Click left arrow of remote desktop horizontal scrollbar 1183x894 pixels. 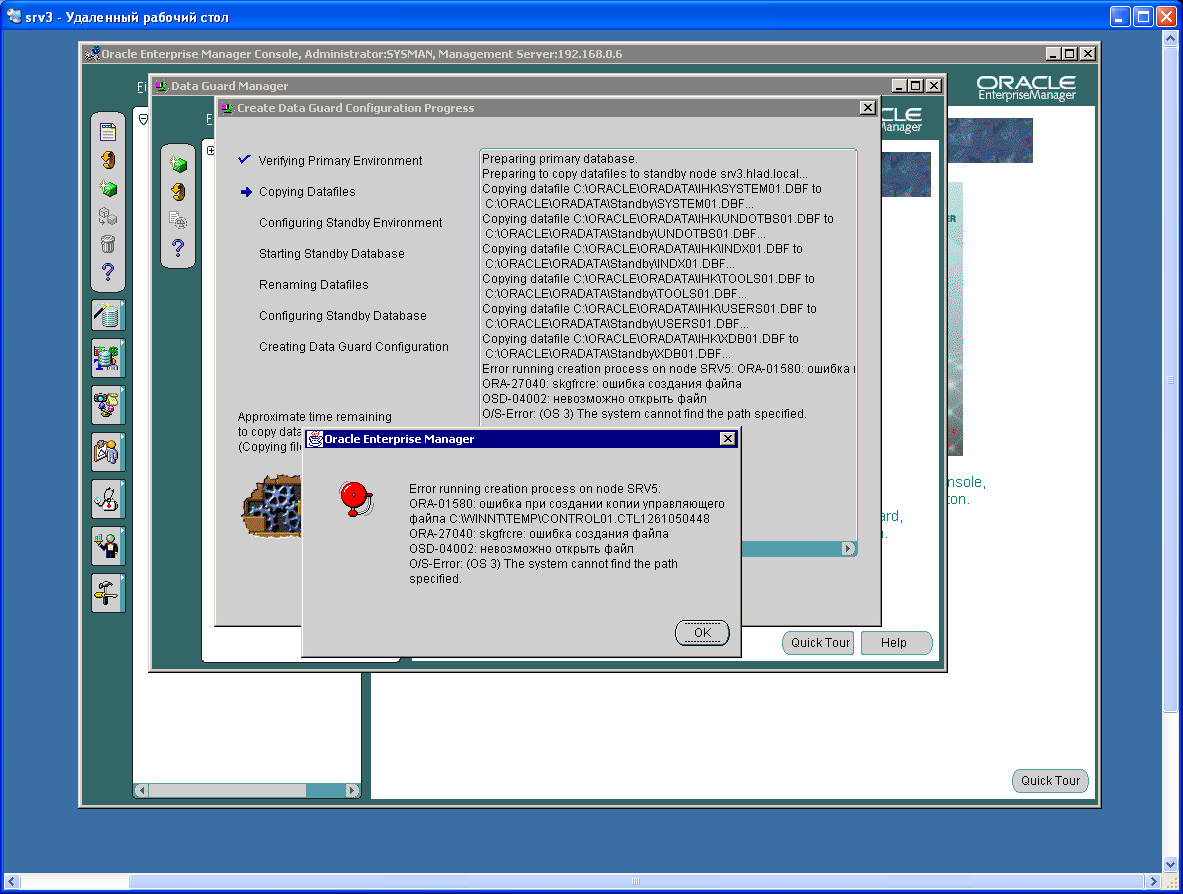tap(12, 881)
